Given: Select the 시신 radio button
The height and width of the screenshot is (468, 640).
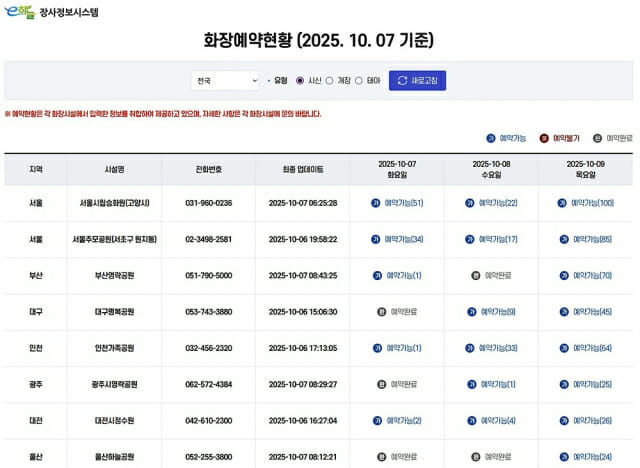Looking at the screenshot, I should pyautogui.click(x=299, y=80).
